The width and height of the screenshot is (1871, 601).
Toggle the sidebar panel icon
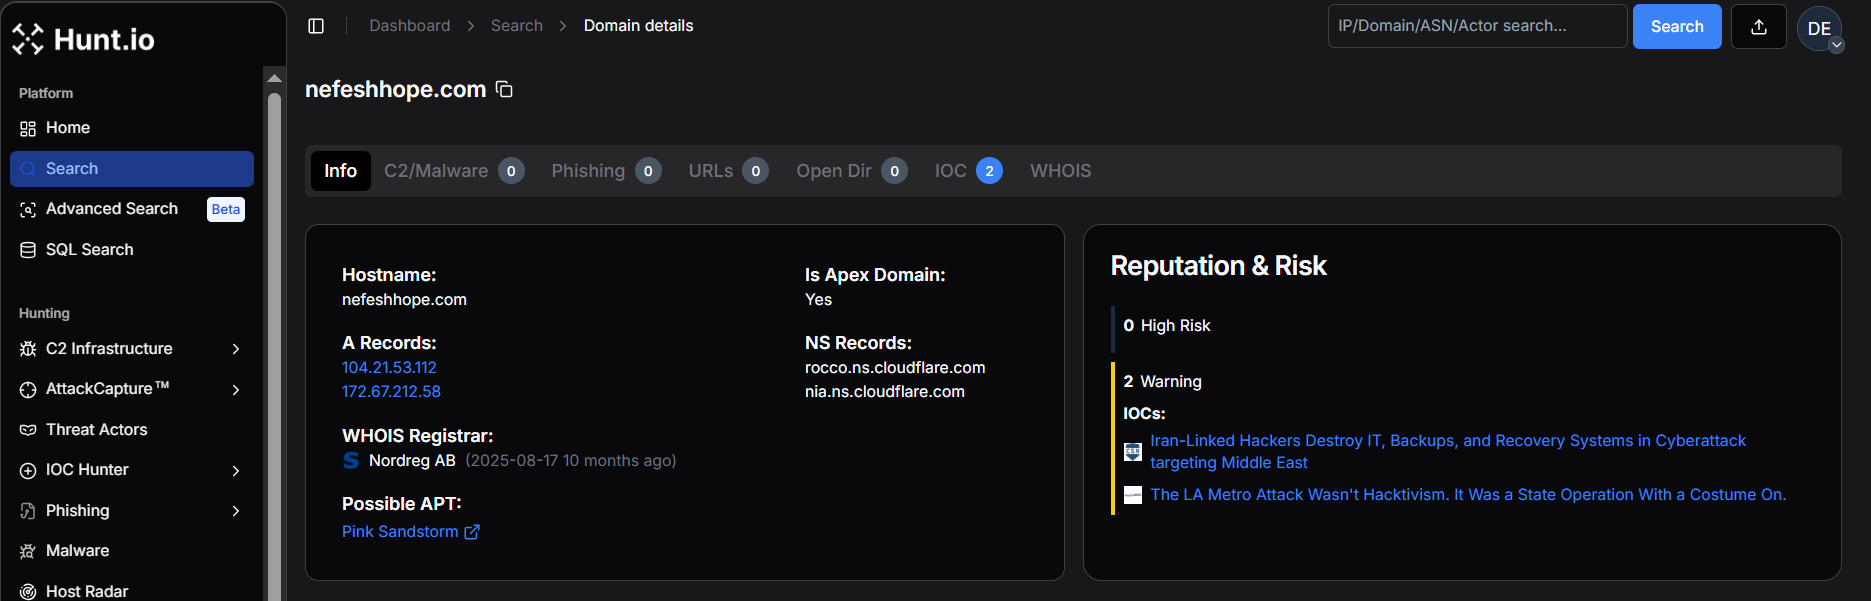tap(316, 26)
